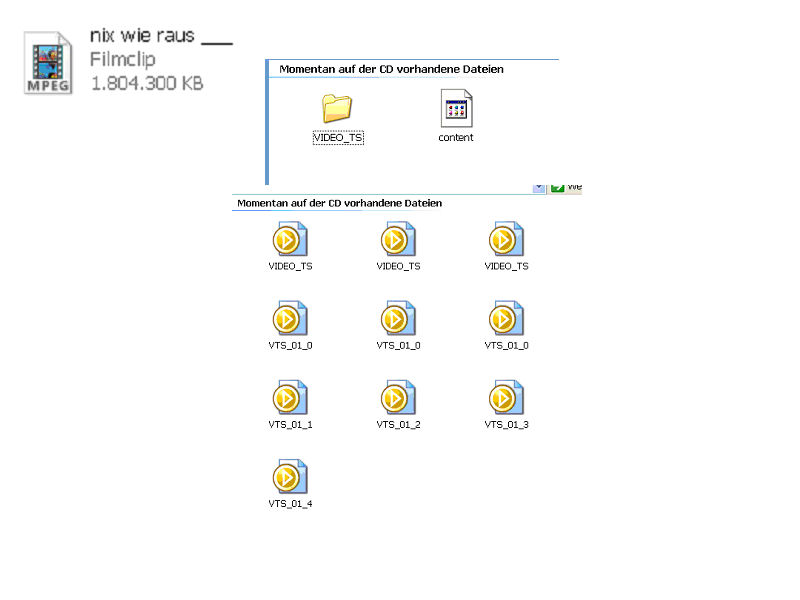This screenshot has width=800, height=600.
Task: Open the VIDEO_TS yellow folder icon
Action: pyautogui.click(x=337, y=108)
